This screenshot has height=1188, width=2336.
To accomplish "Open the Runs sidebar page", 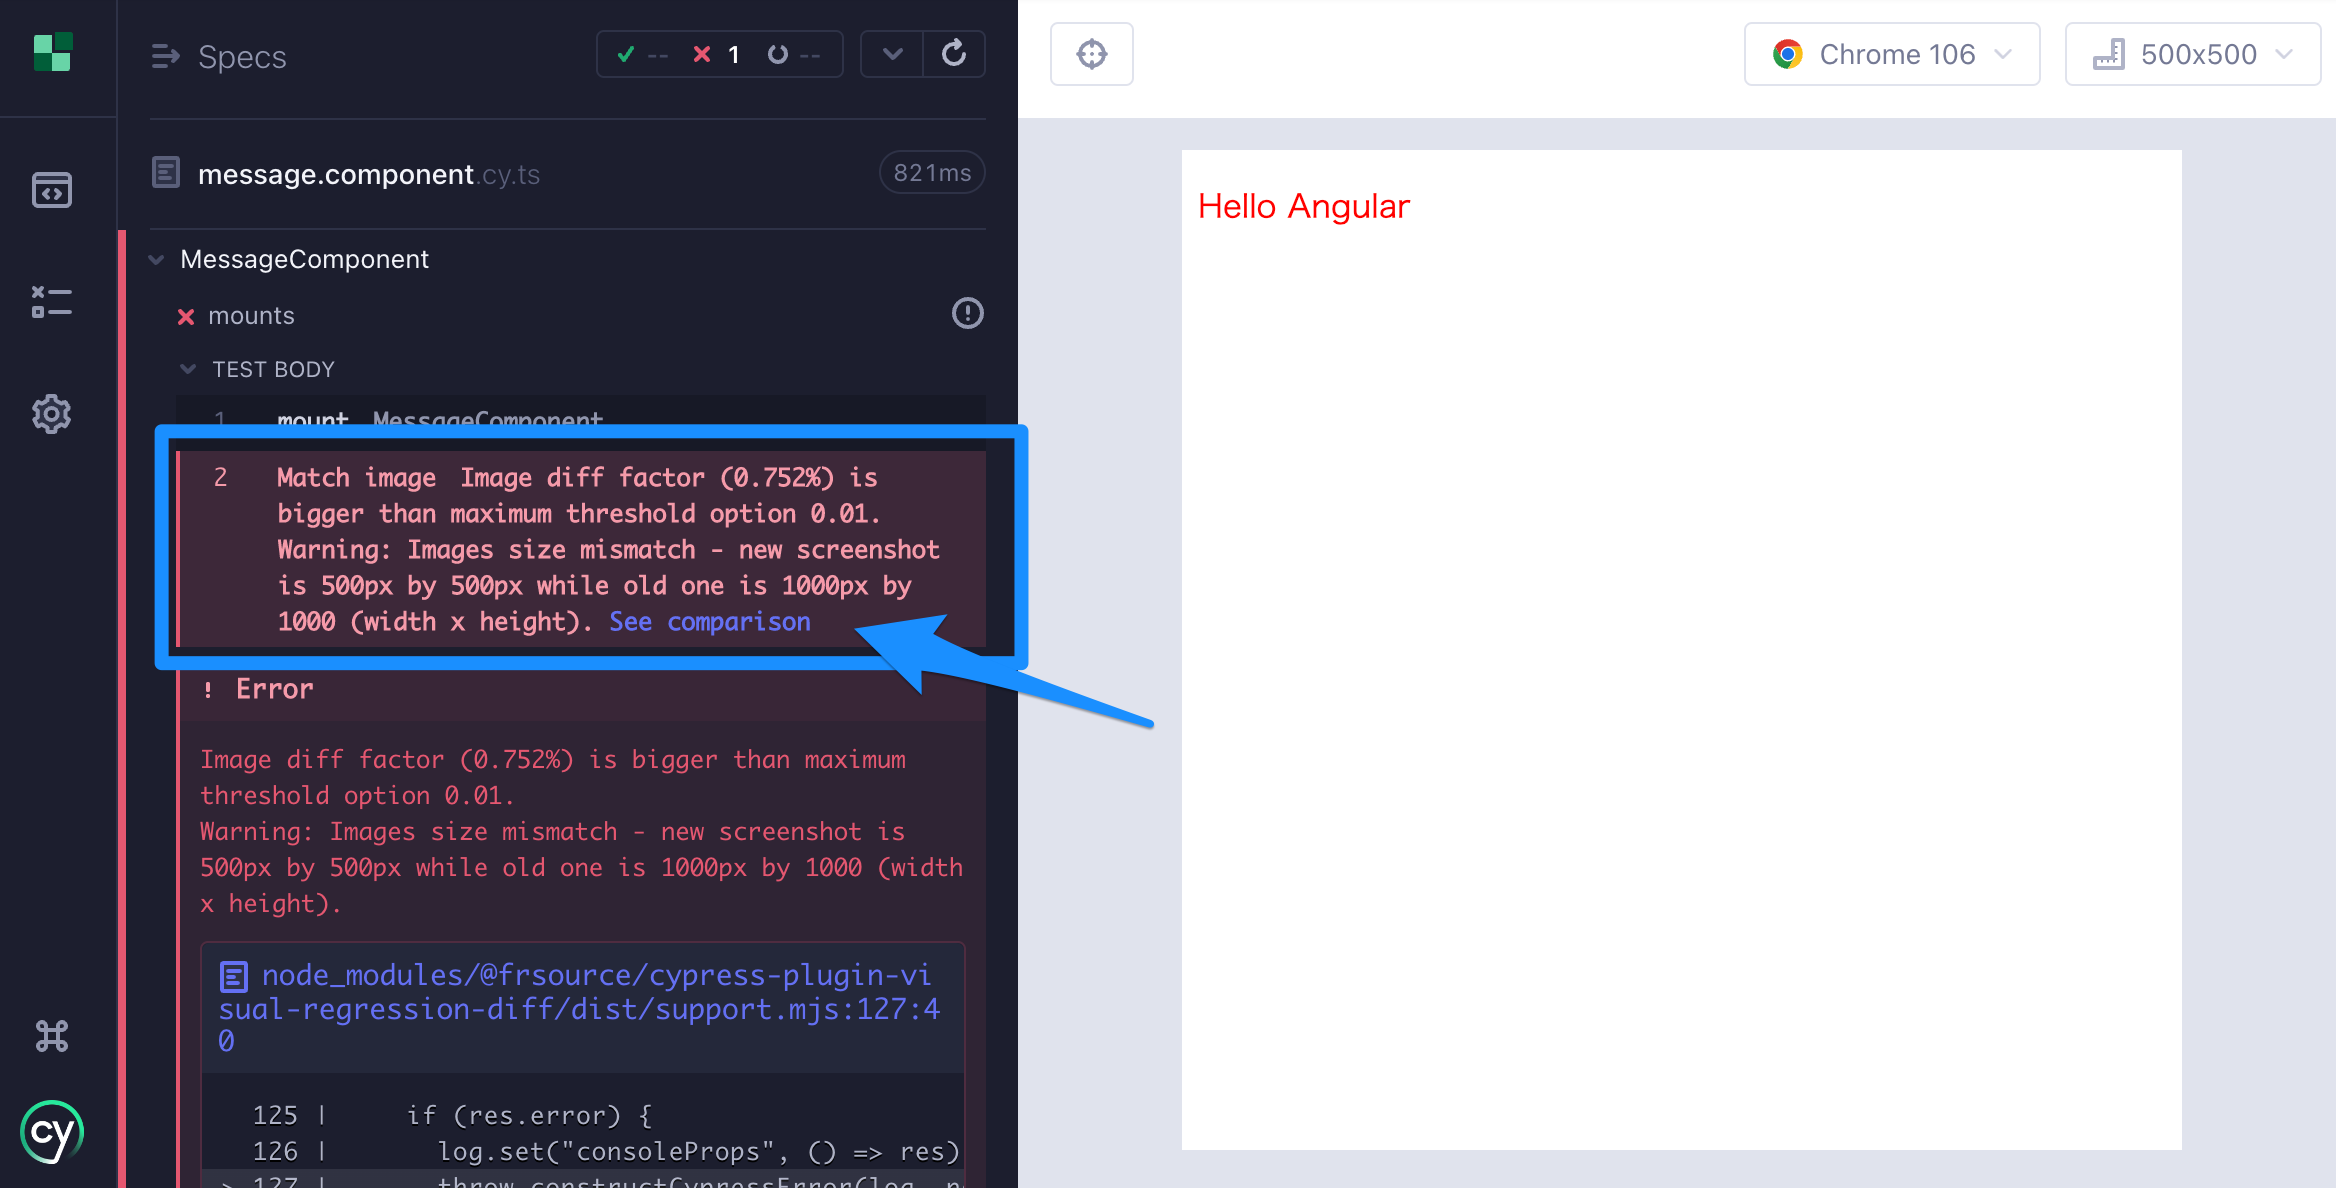I will 52,301.
